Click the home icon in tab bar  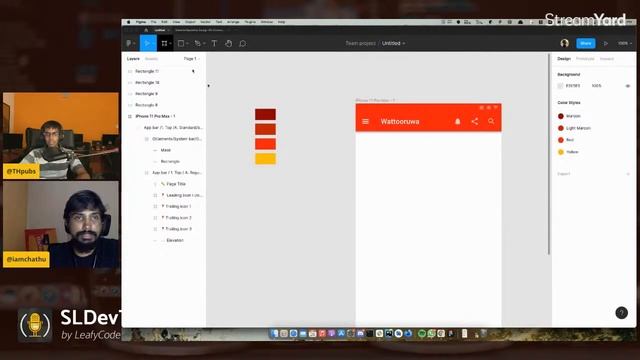click(146, 30)
